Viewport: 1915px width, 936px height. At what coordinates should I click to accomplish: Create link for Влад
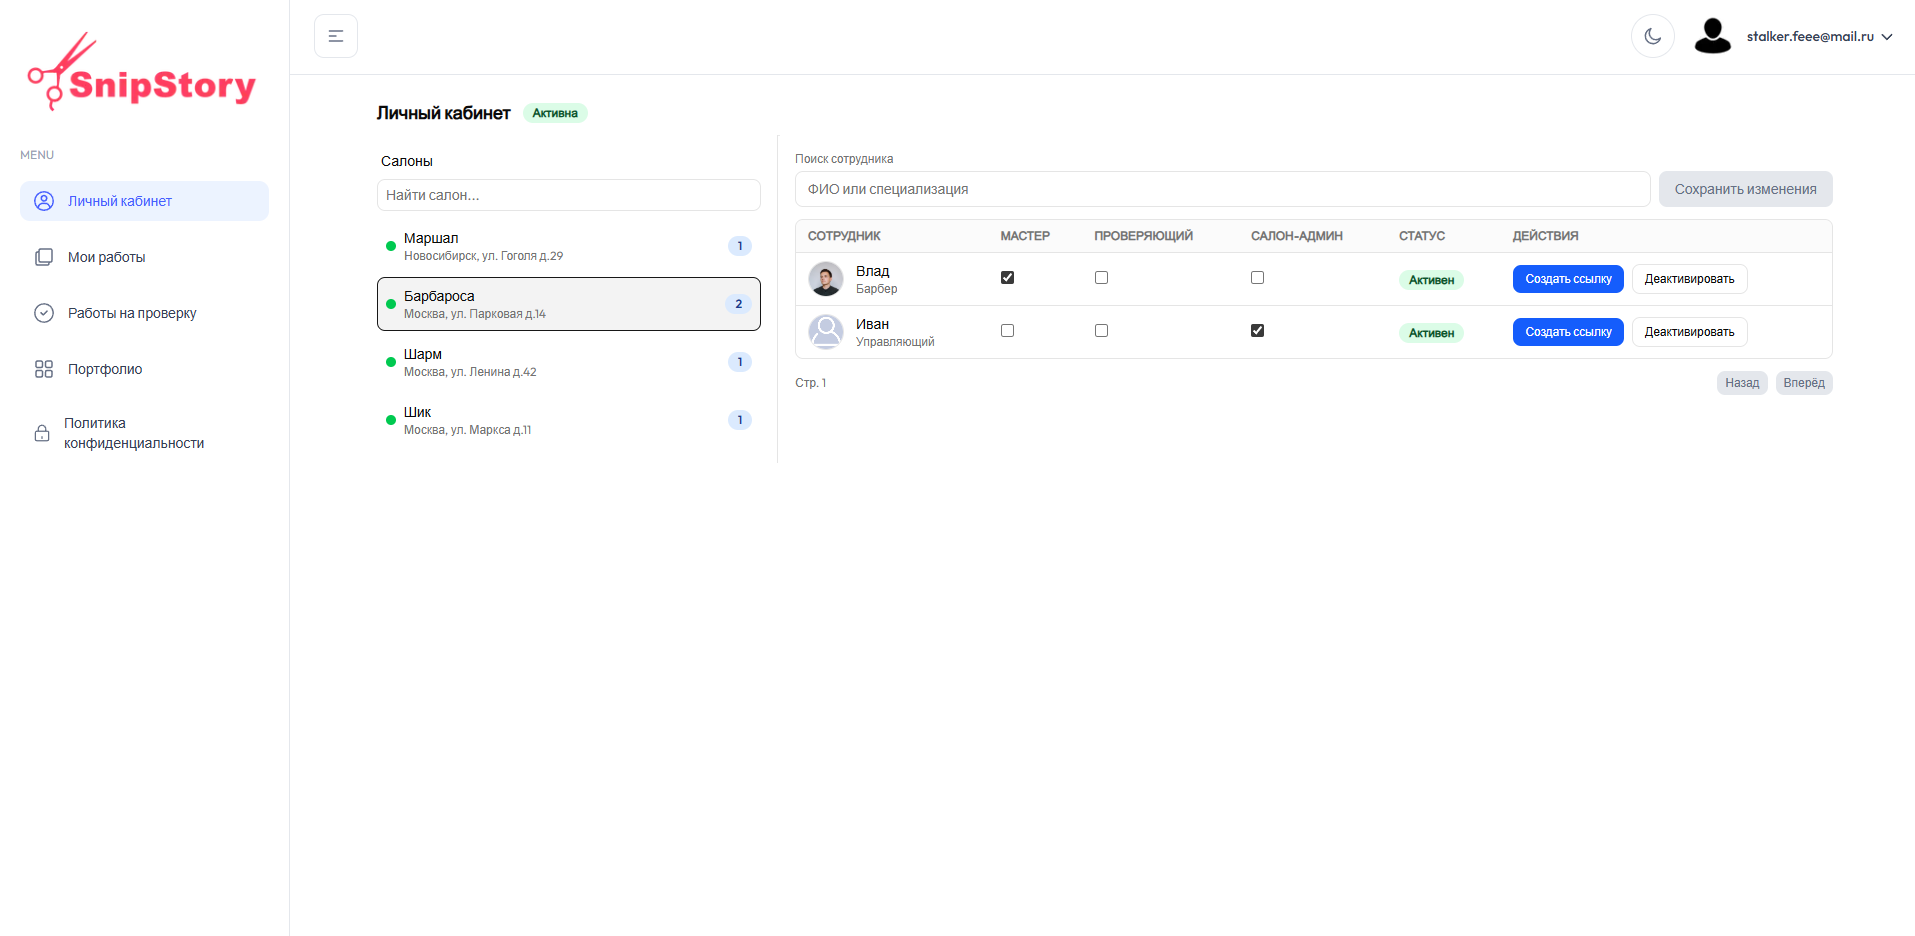tap(1568, 279)
